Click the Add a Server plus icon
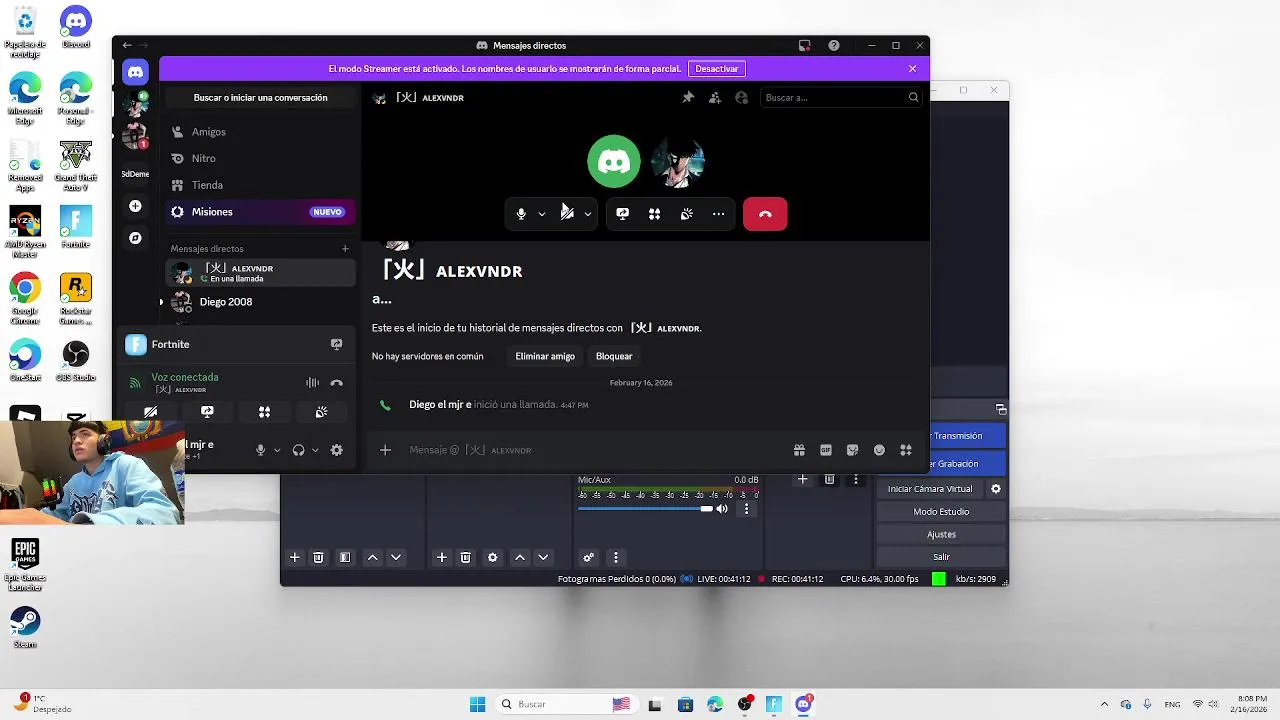1280x720 pixels. coord(135,206)
